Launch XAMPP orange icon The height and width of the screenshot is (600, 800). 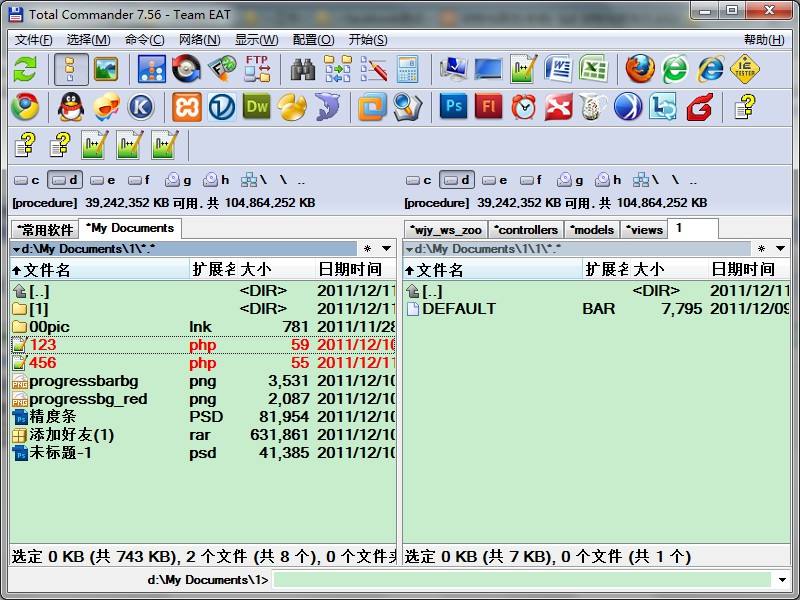(187, 107)
